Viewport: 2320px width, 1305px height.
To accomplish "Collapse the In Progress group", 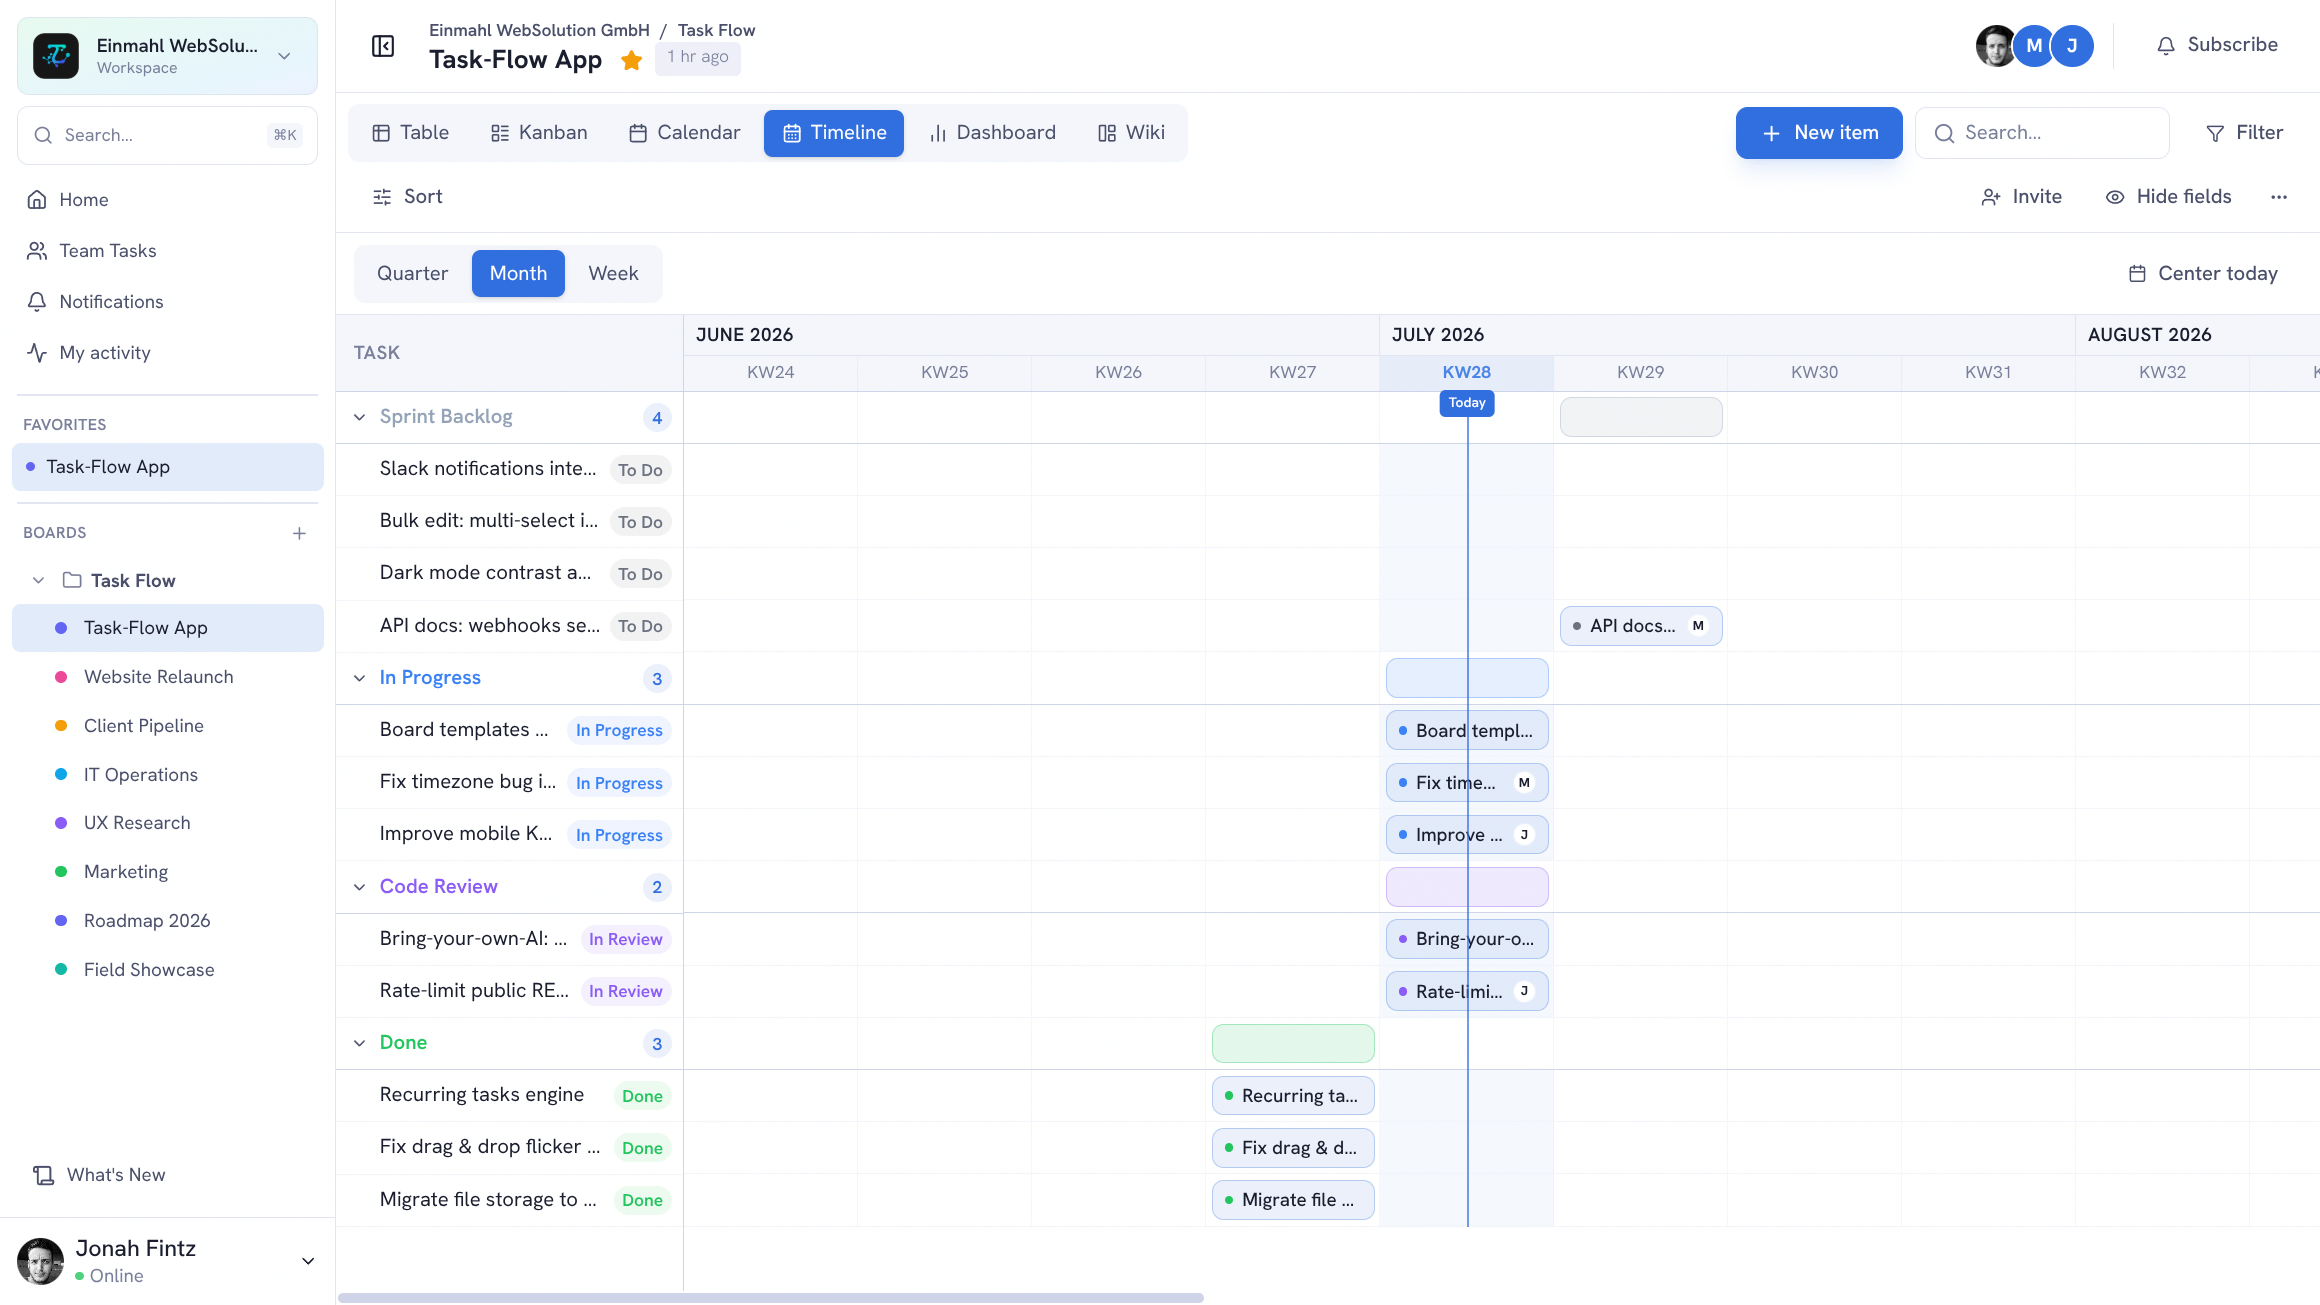I will 359,678.
